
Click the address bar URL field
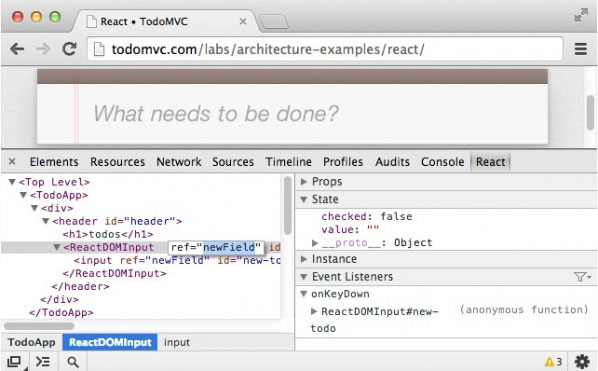(325, 49)
